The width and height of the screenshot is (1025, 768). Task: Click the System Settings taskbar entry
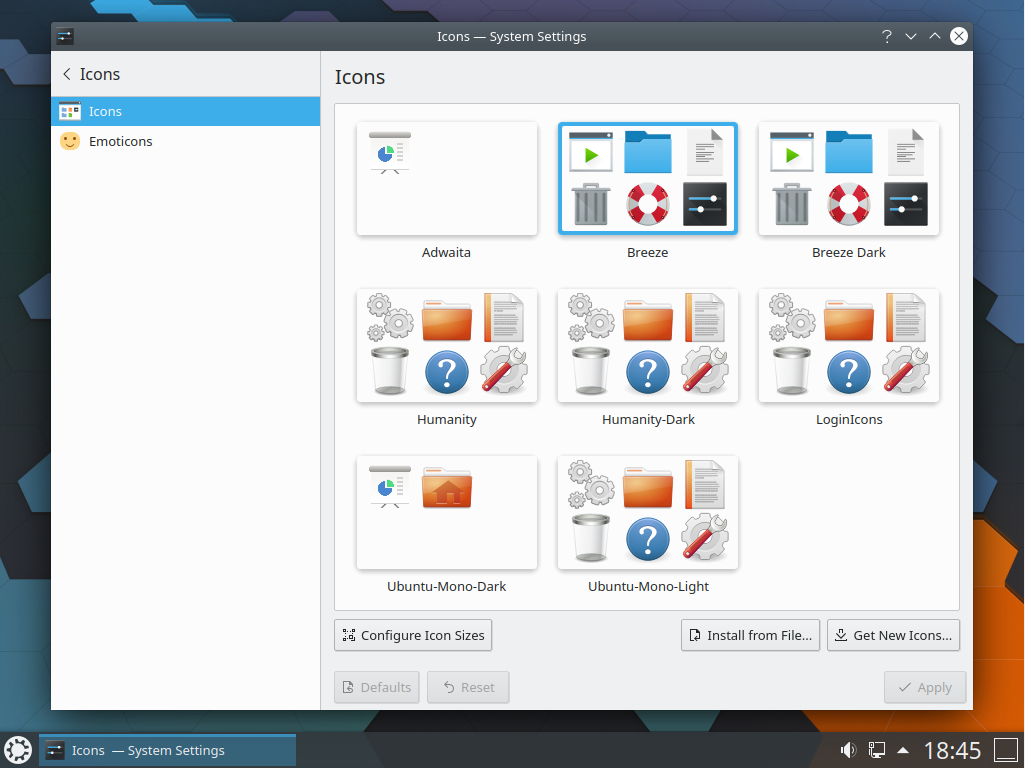coord(167,750)
